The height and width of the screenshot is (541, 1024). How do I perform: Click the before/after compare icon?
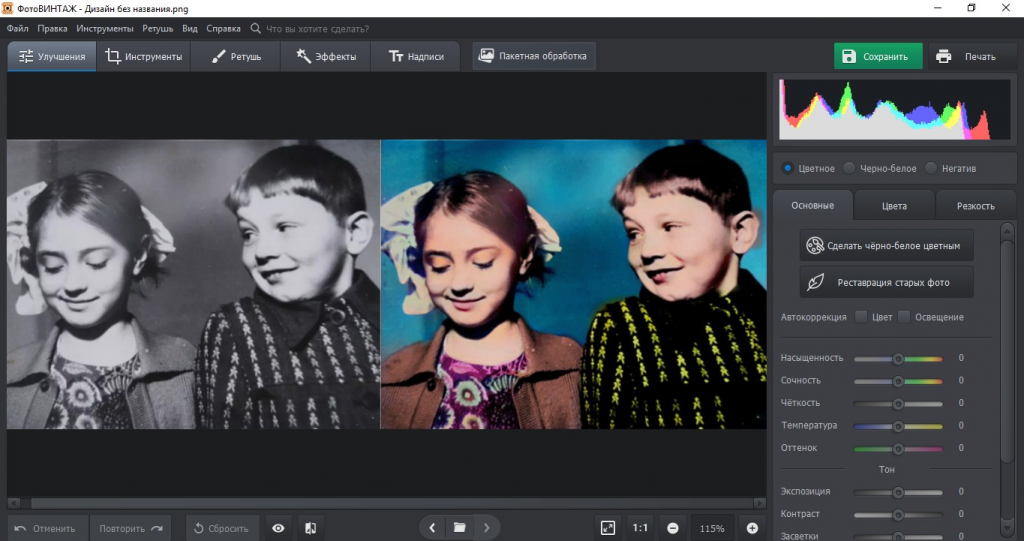tap(310, 528)
